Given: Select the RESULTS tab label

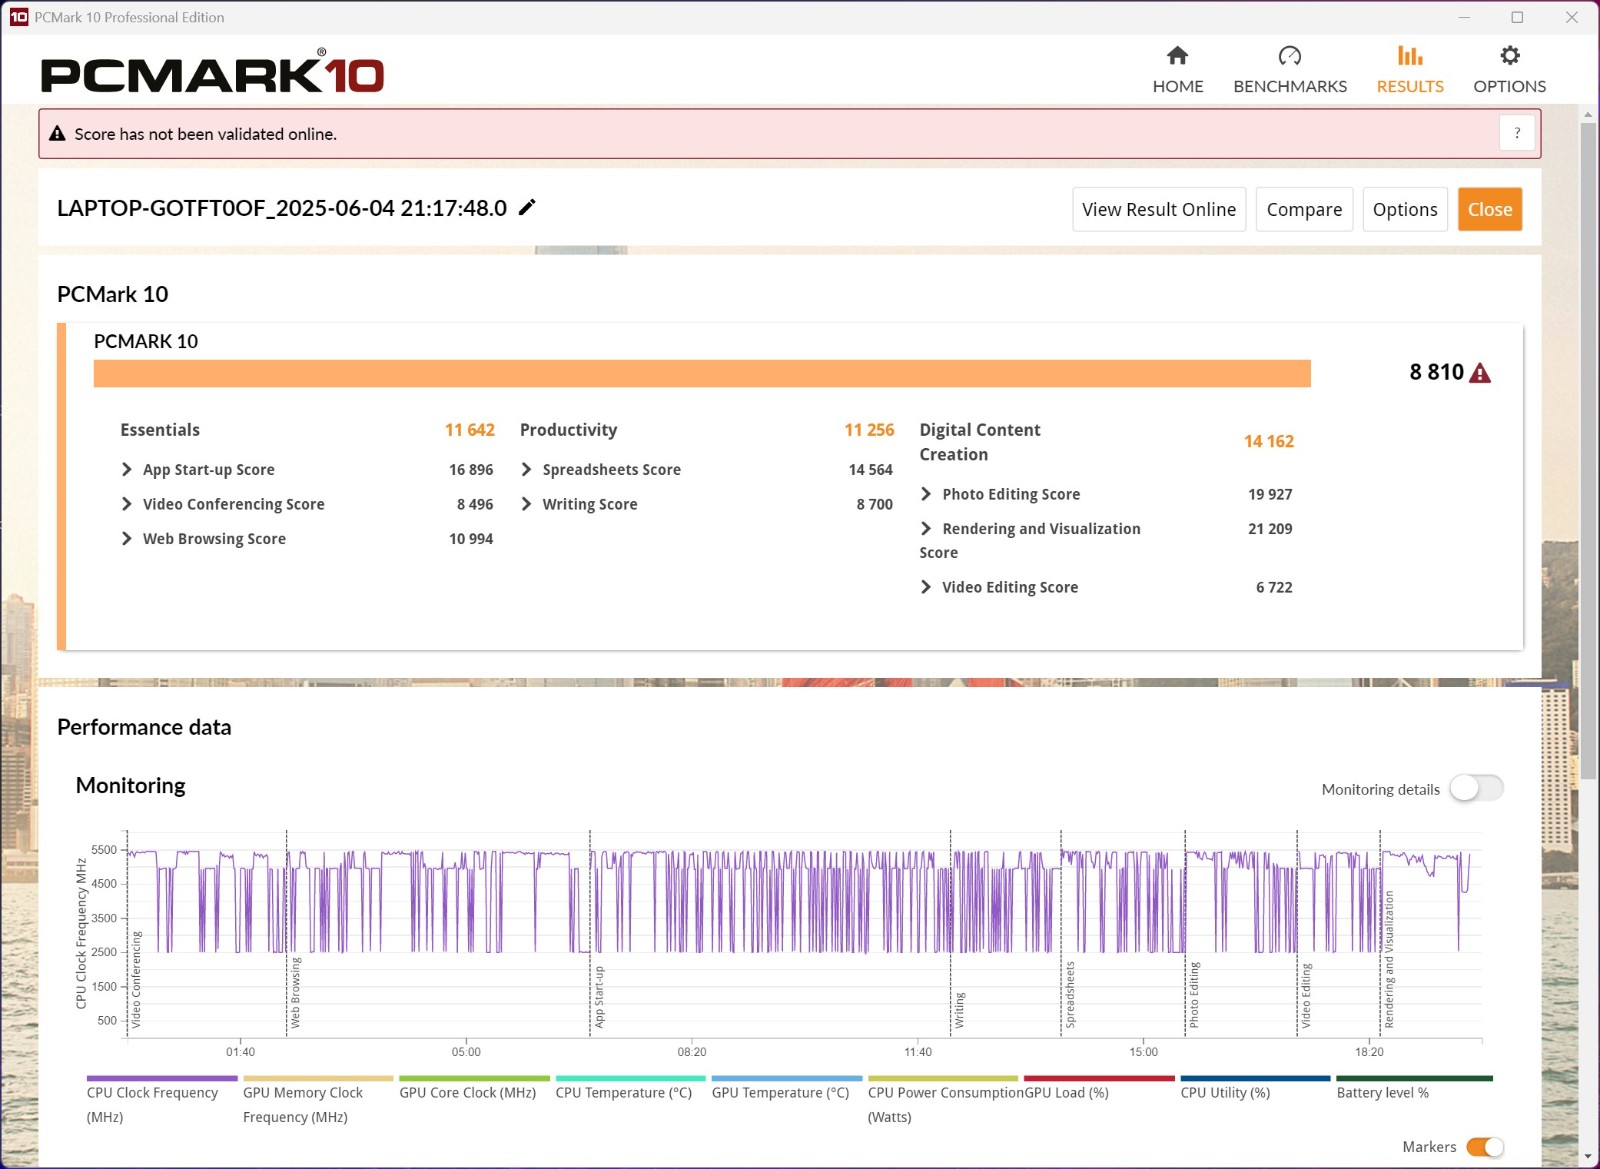Looking at the screenshot, I should pyautogui.click(x=1410, y=86).
